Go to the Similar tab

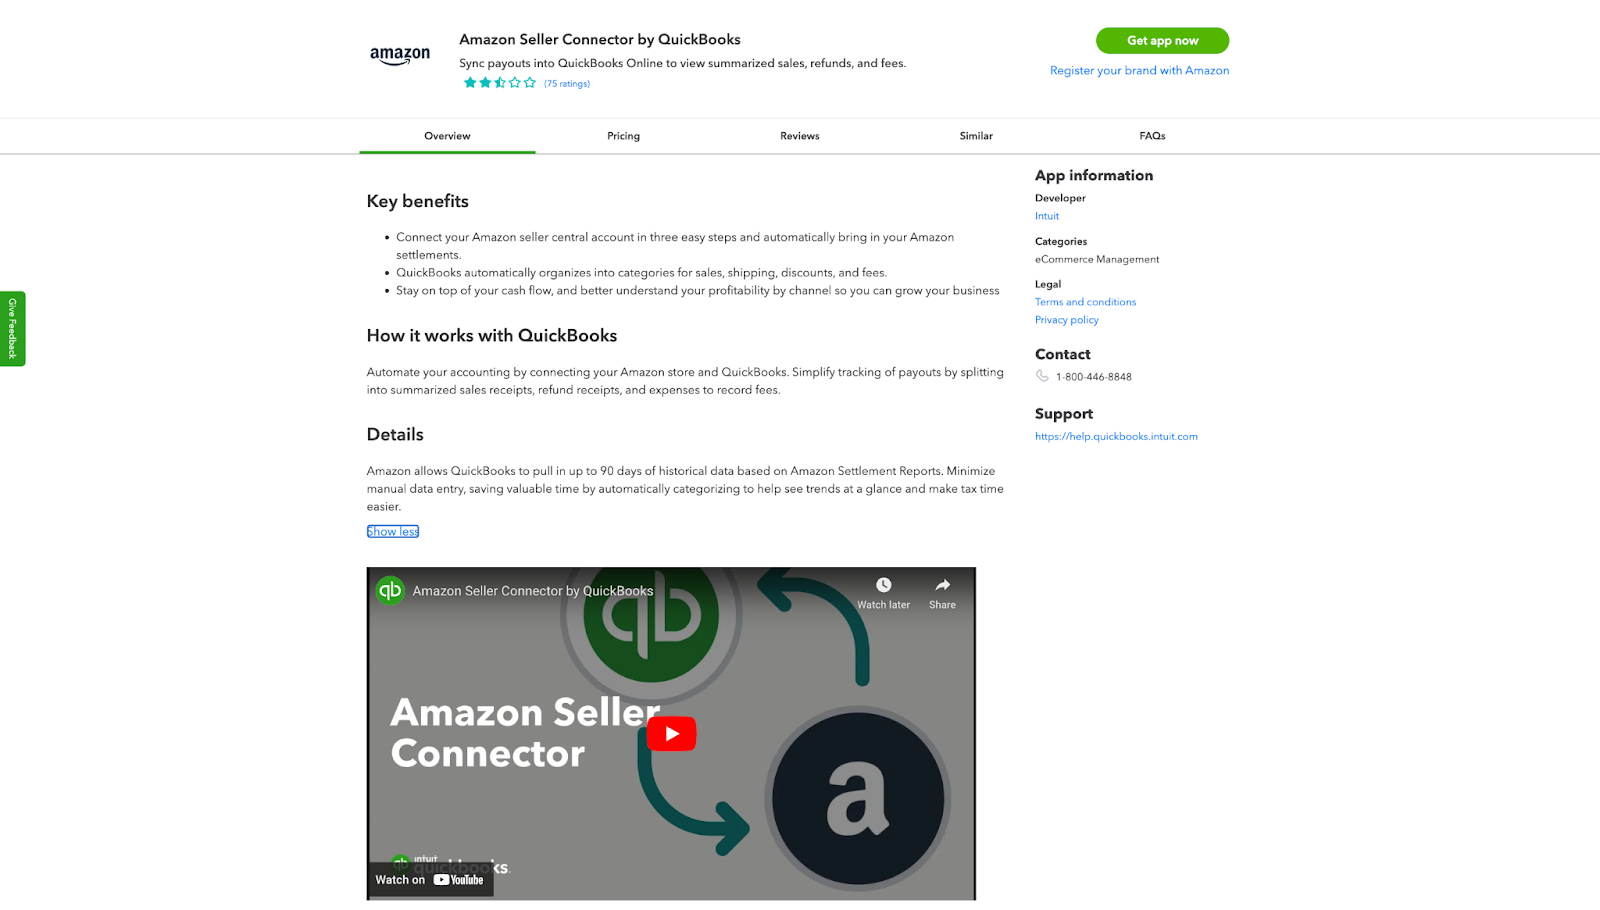976,136
